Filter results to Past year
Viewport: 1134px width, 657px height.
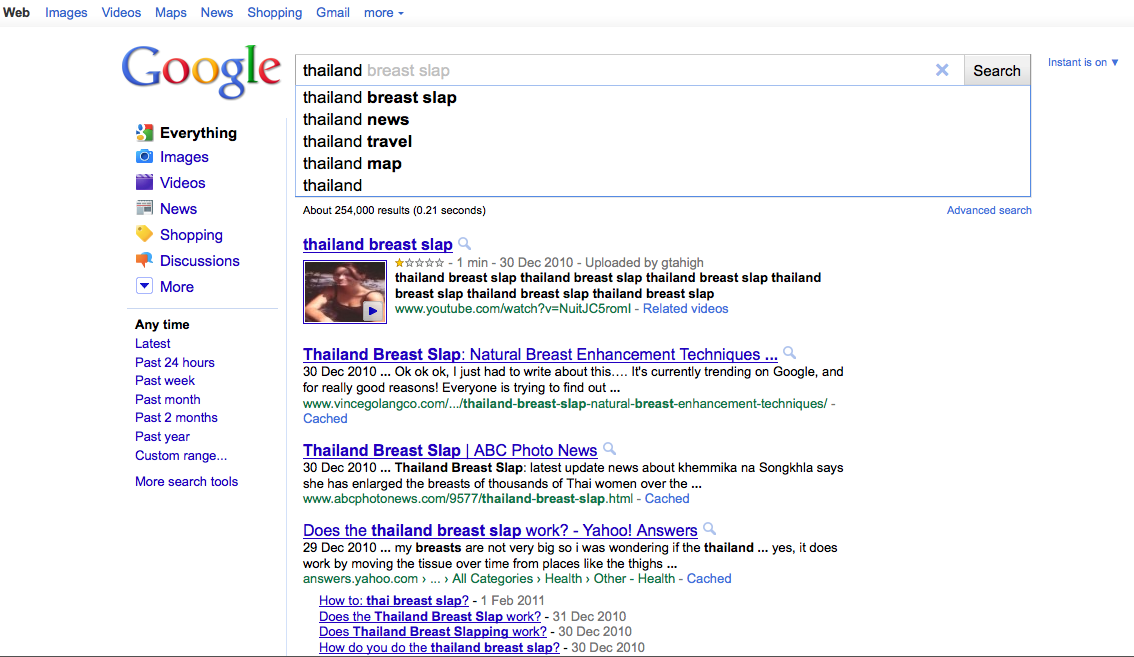tap(162, 436)
